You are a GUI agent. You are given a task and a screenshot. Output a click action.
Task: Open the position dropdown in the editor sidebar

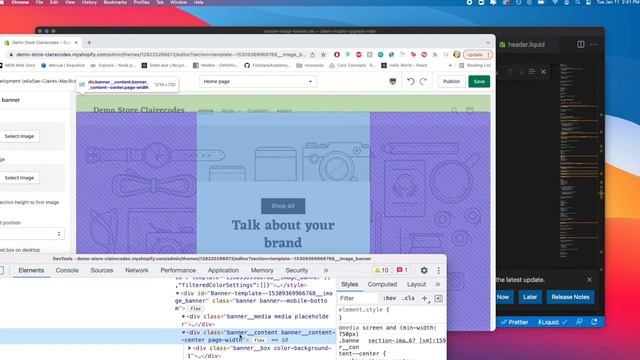(x=32, y=233)
